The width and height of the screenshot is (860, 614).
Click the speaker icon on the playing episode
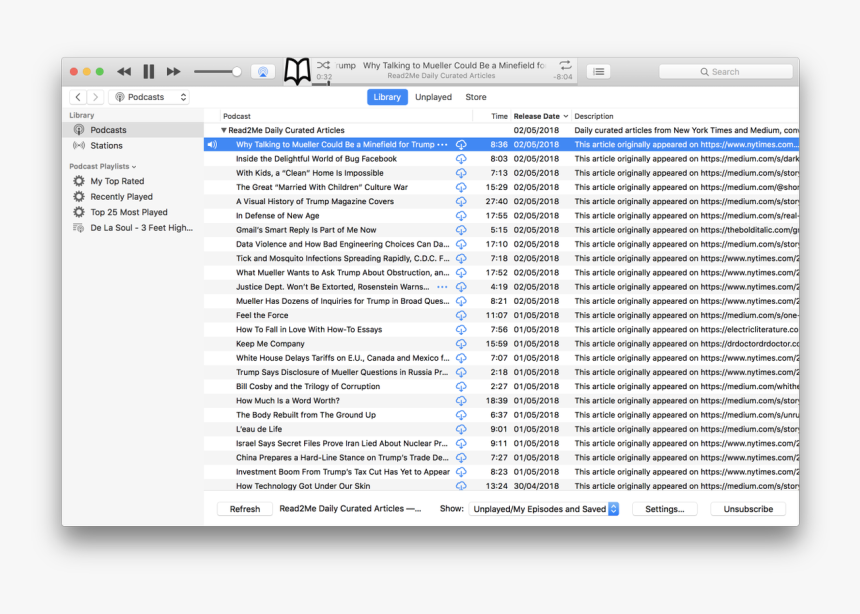coord(212,145)
